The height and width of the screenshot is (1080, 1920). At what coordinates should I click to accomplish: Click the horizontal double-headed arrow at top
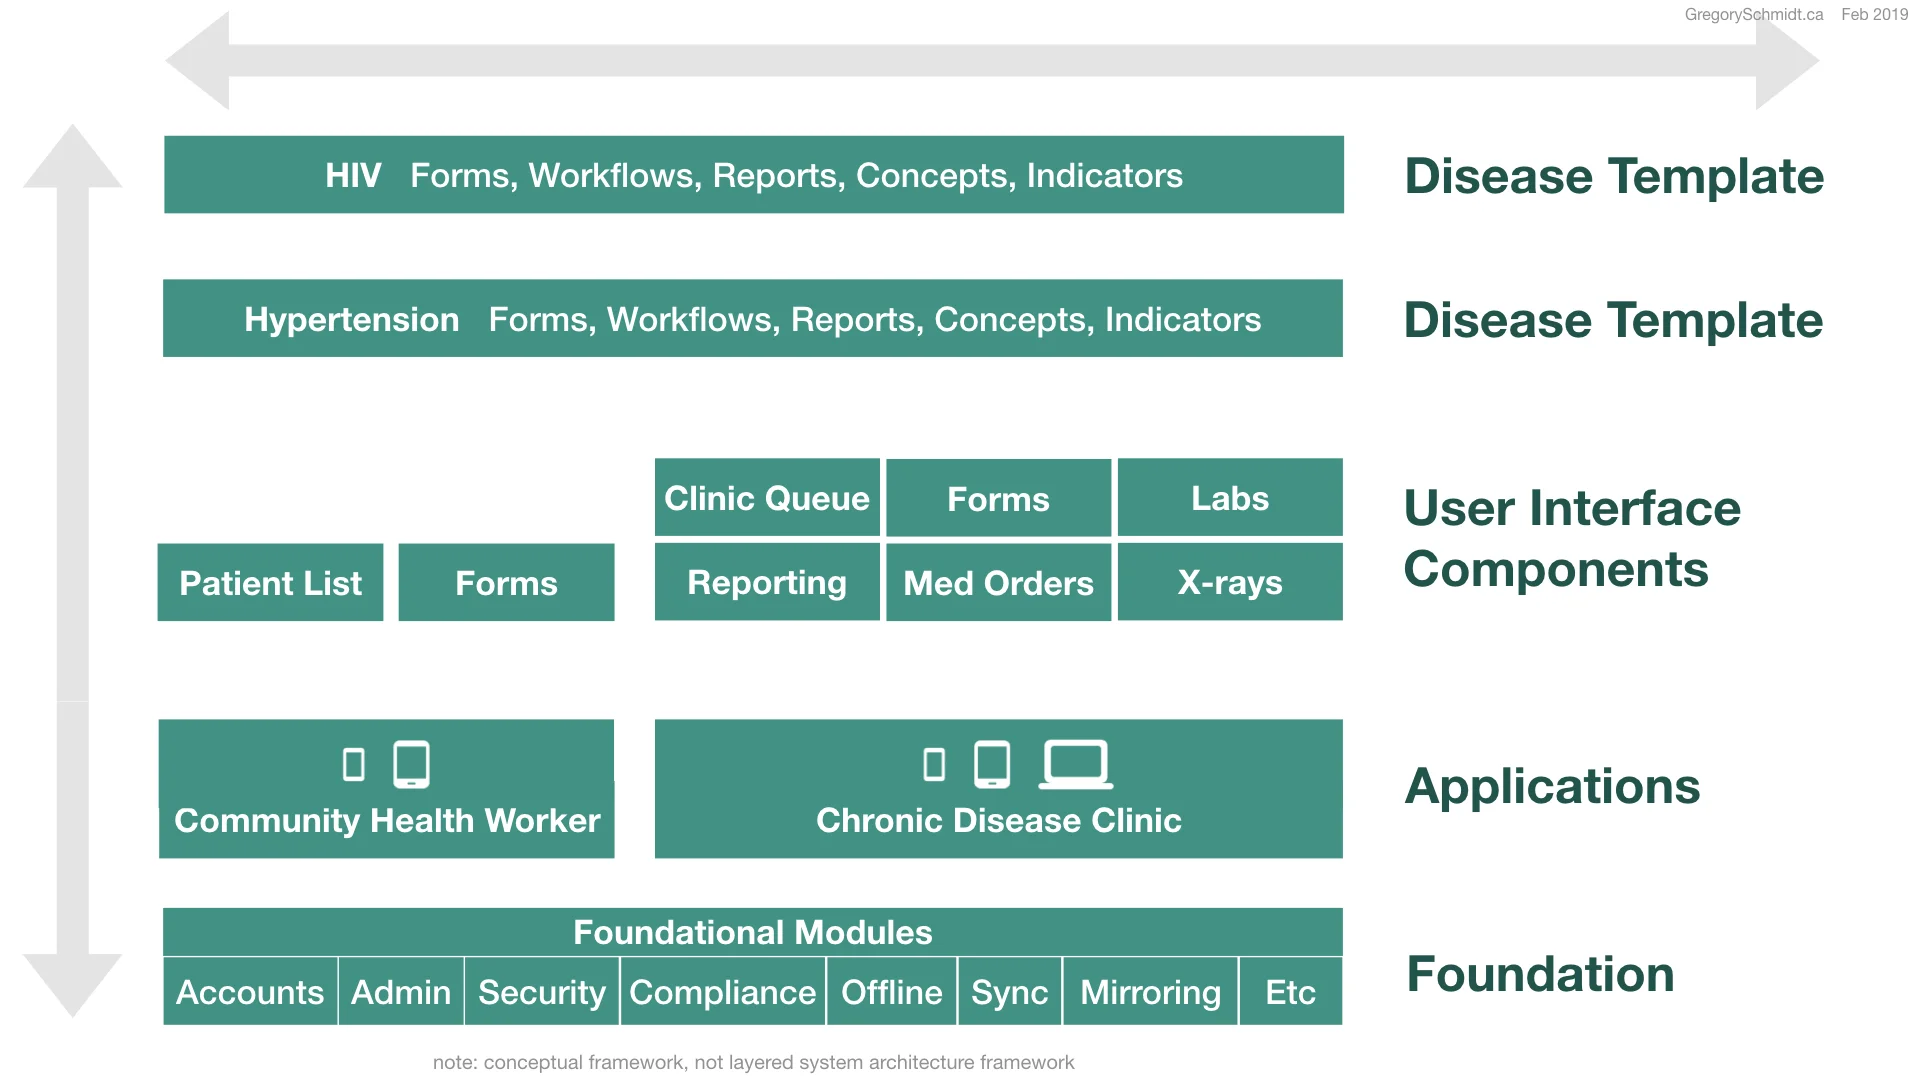tap(990, 61)
